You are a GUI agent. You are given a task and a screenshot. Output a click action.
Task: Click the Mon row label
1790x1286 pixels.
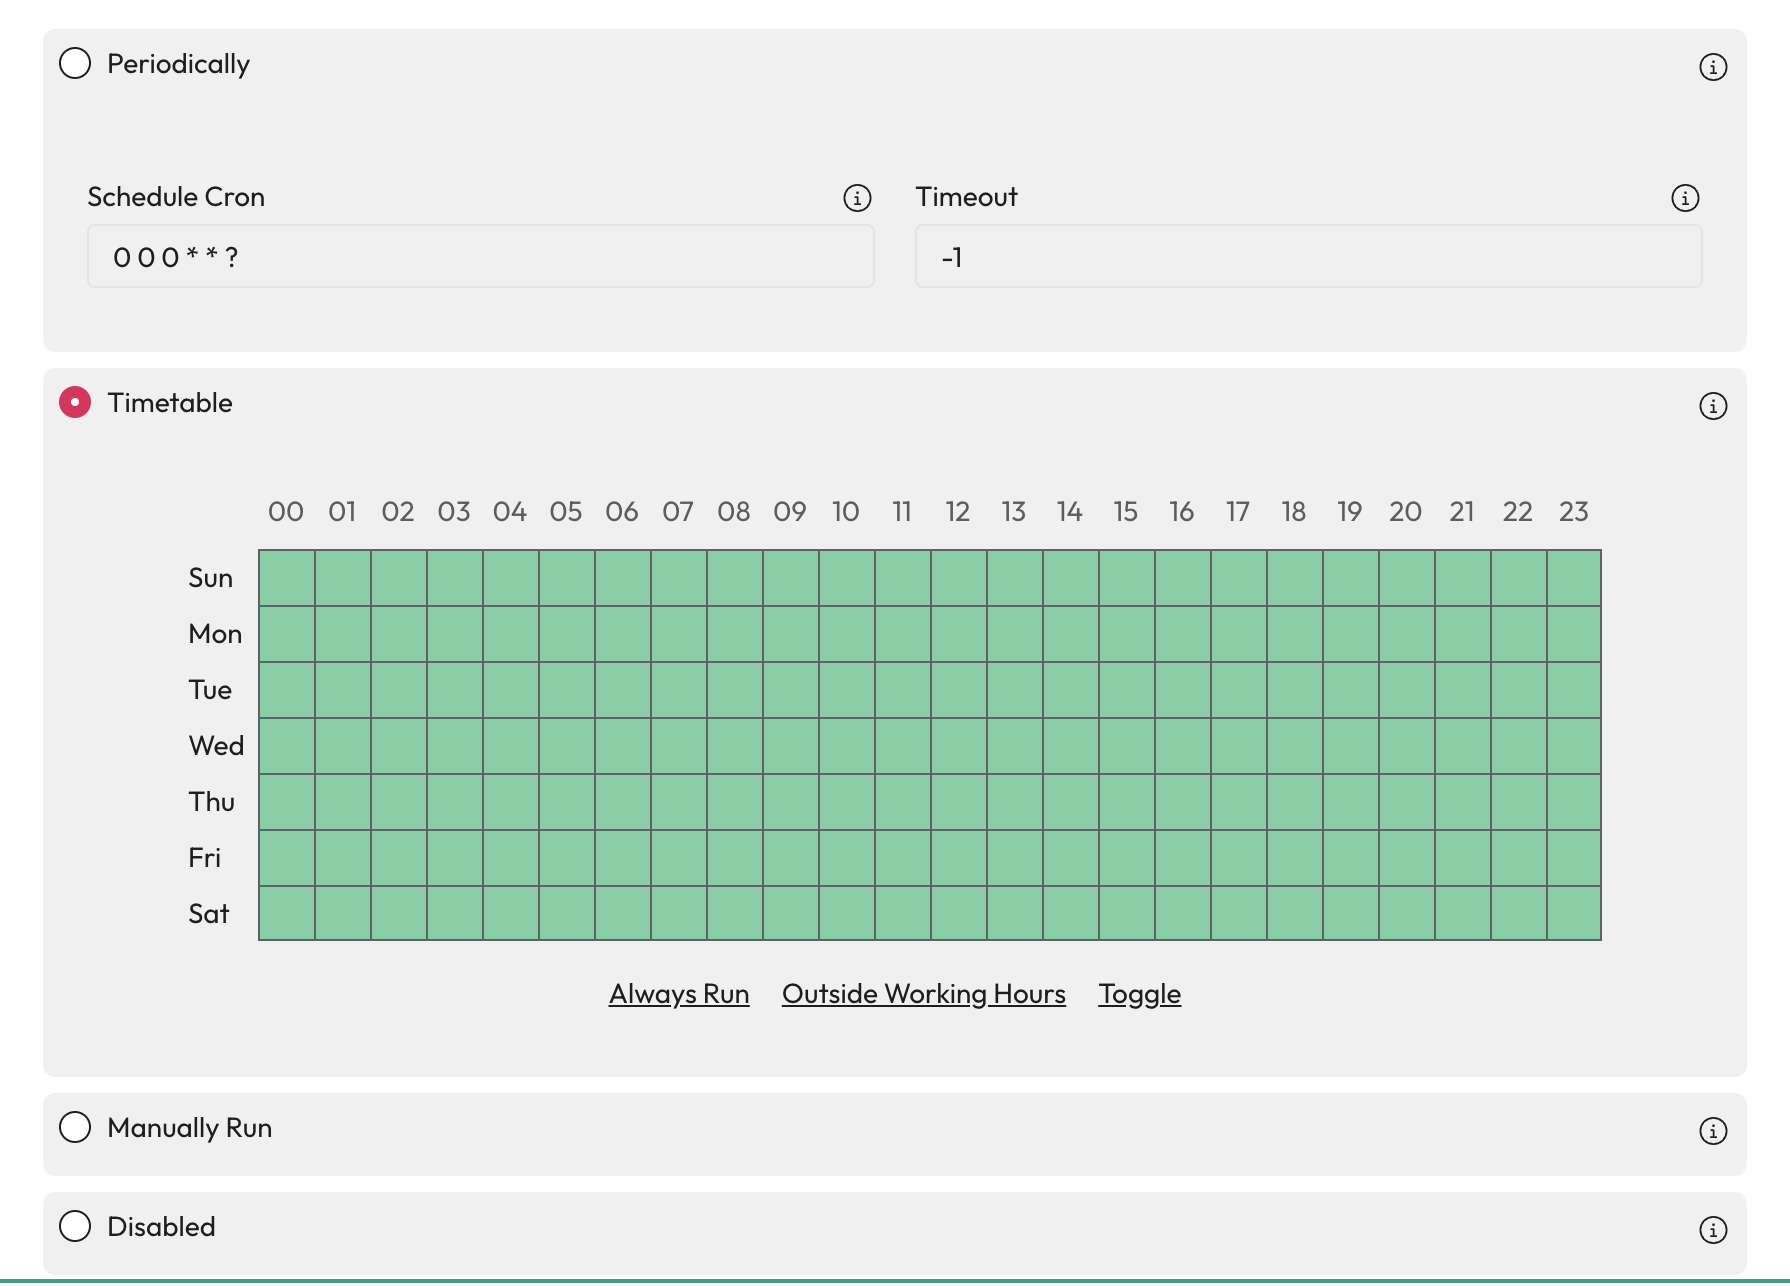[x=215, y=634]
